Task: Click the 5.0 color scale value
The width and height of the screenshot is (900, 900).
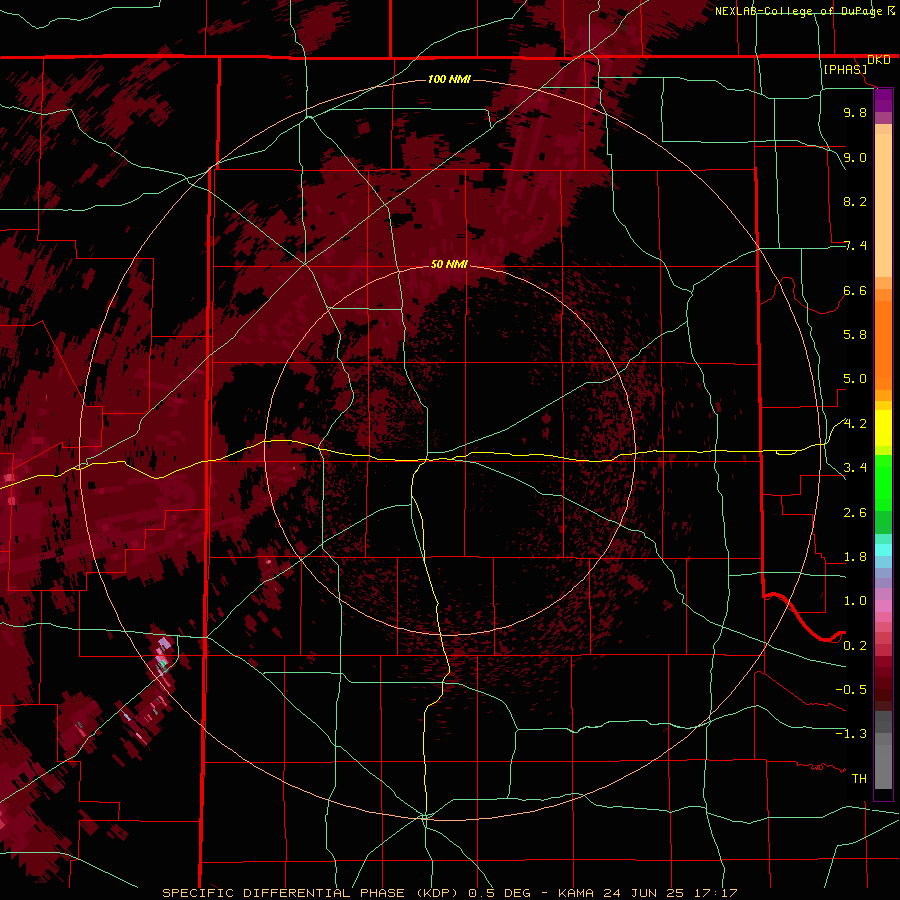Action: click(x=855, y=379)
